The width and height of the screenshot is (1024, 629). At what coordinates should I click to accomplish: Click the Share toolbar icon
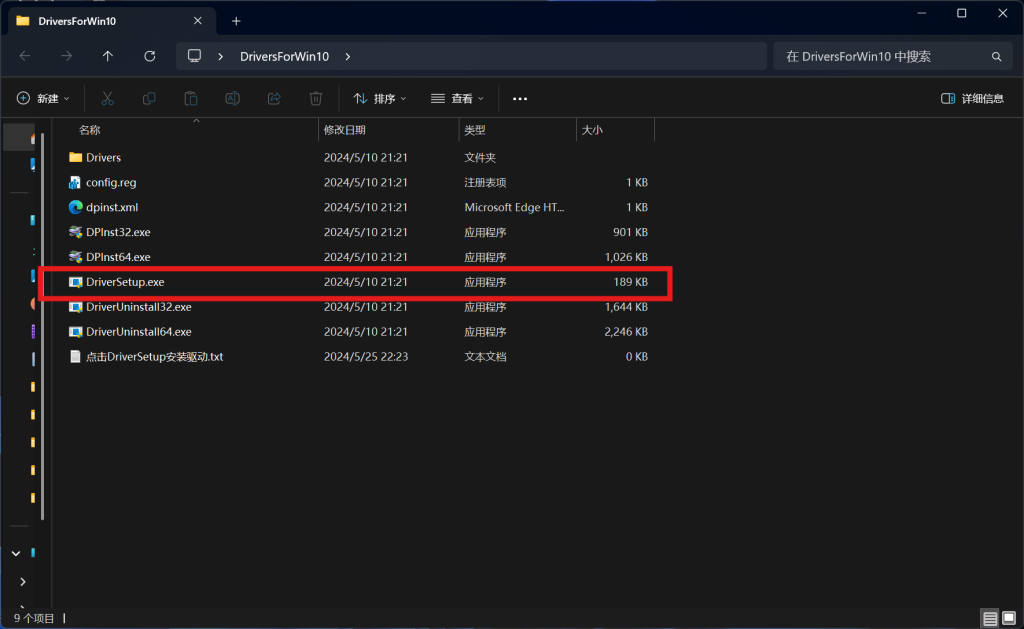[274, 99]
